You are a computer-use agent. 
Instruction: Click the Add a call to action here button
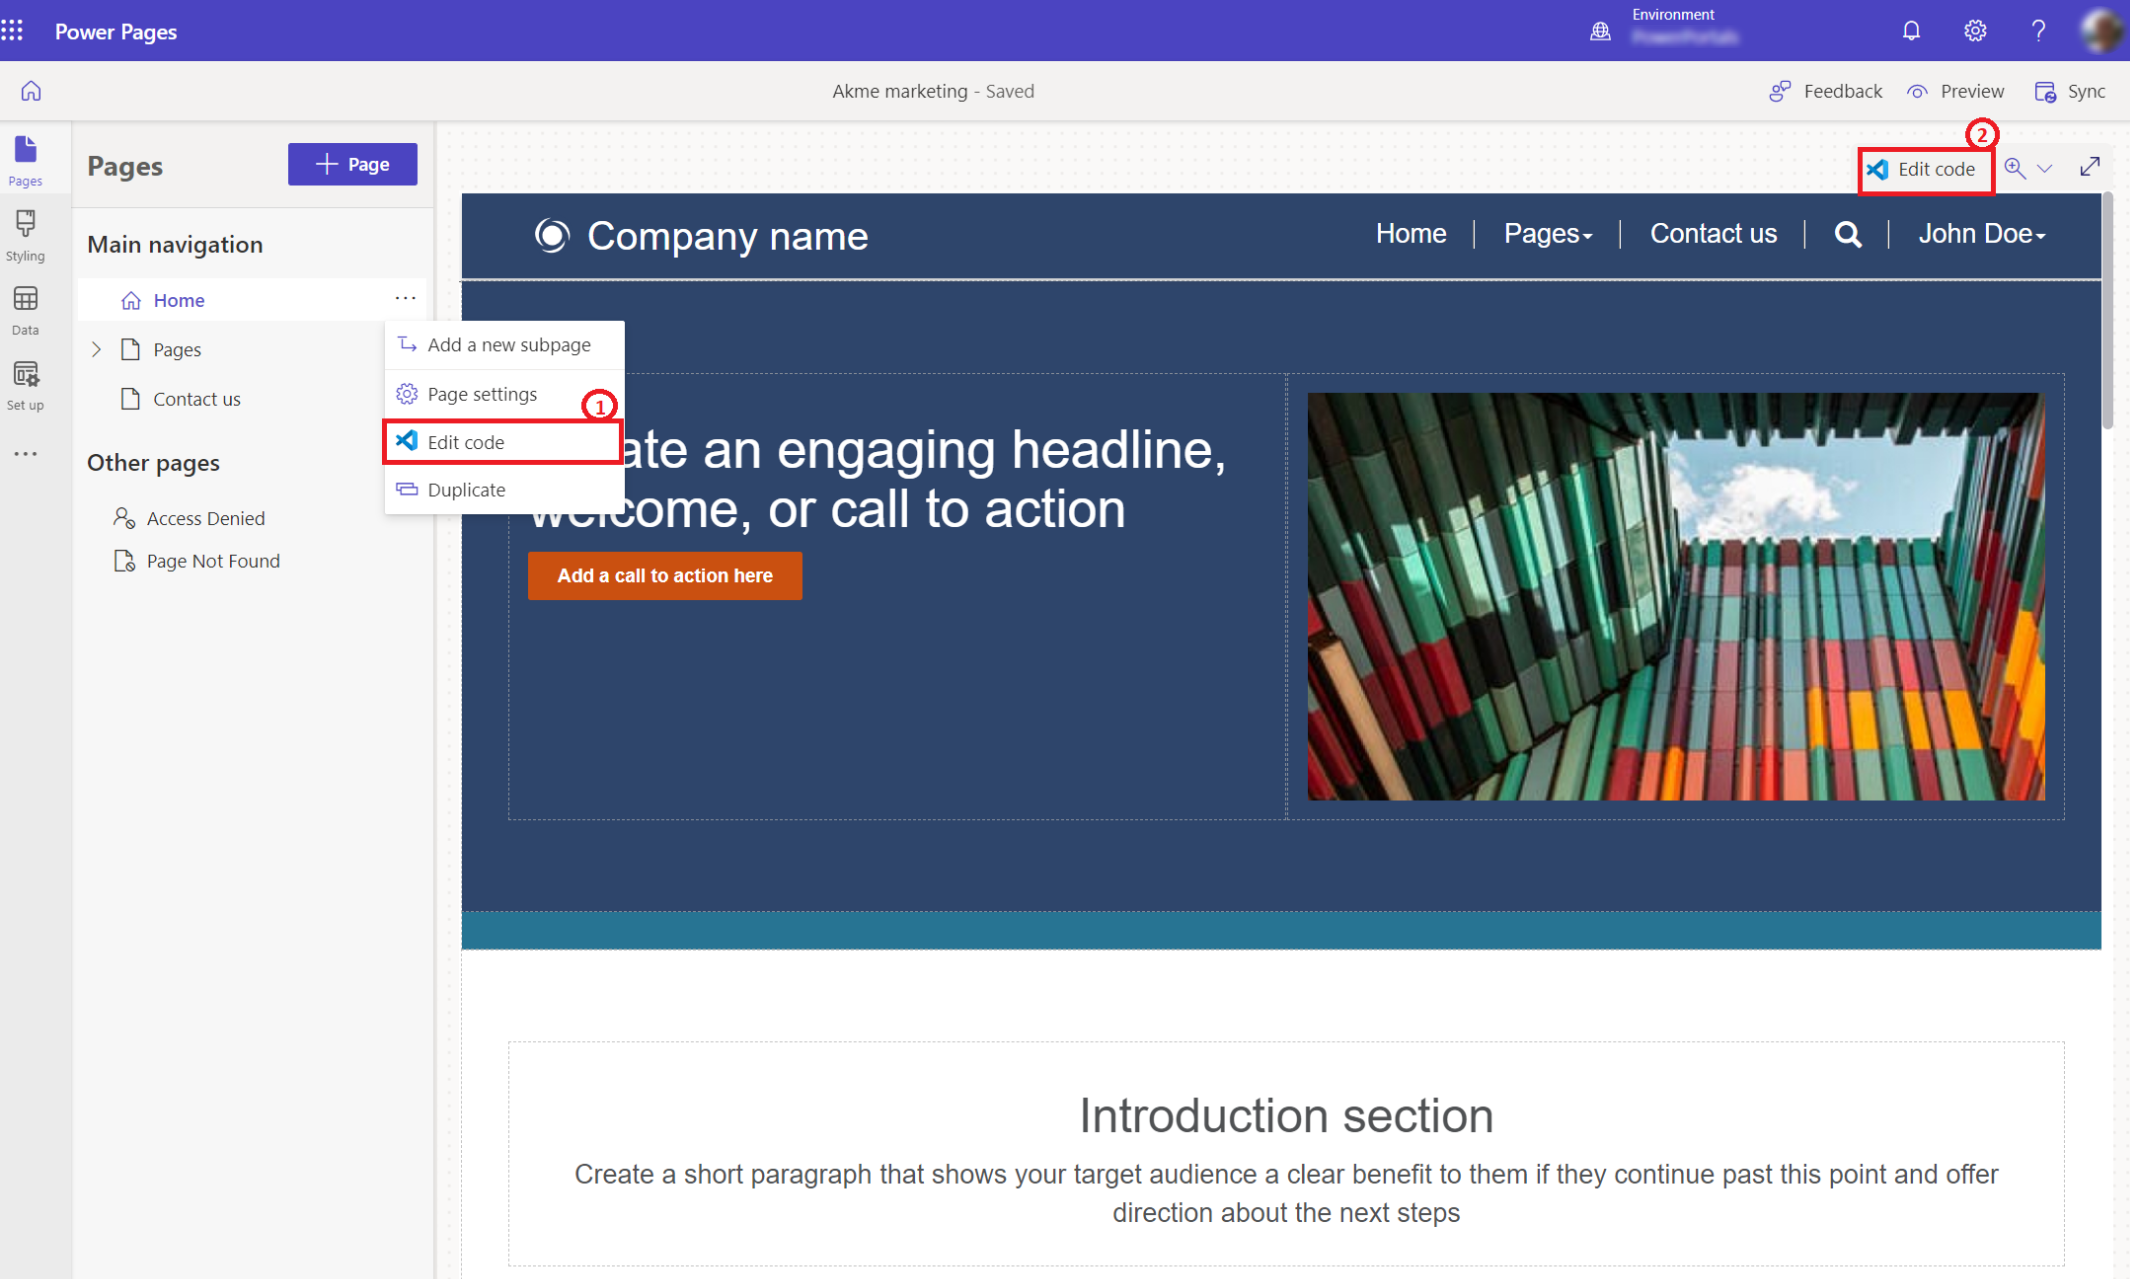(665, 575)
